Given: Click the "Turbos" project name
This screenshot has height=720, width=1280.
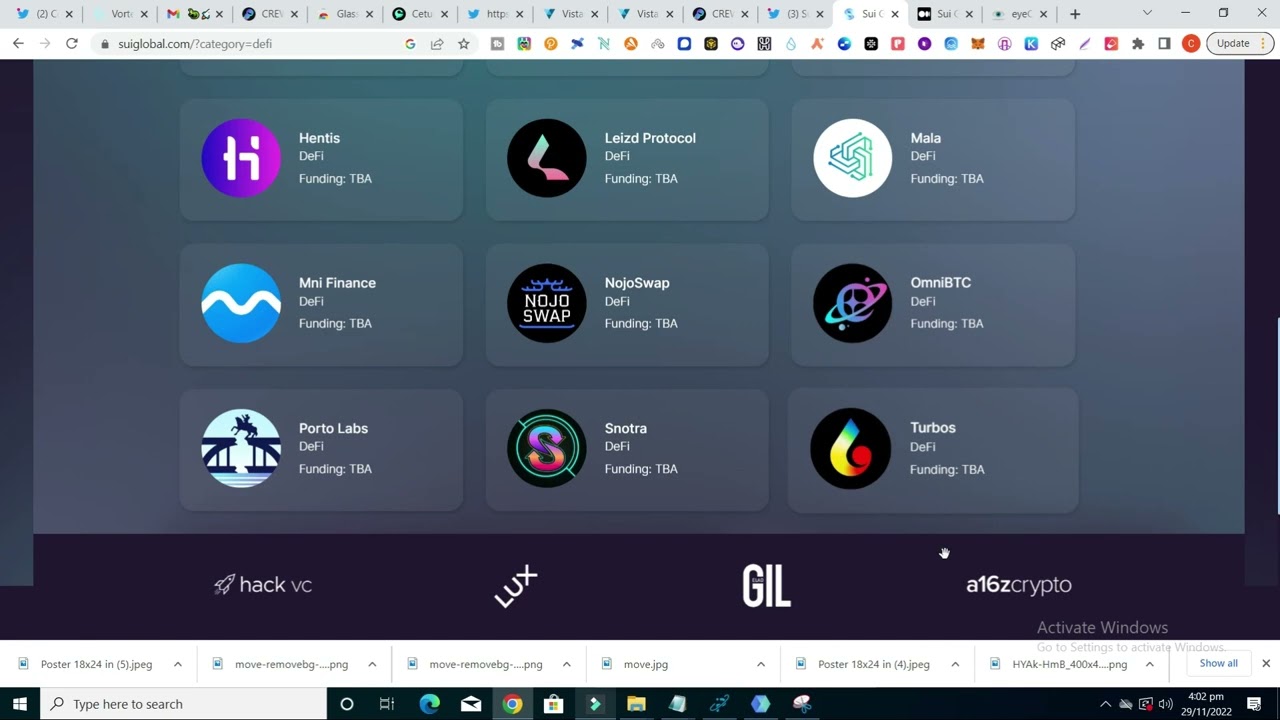Looking at the screenshot, I should (x=933, y=427).
